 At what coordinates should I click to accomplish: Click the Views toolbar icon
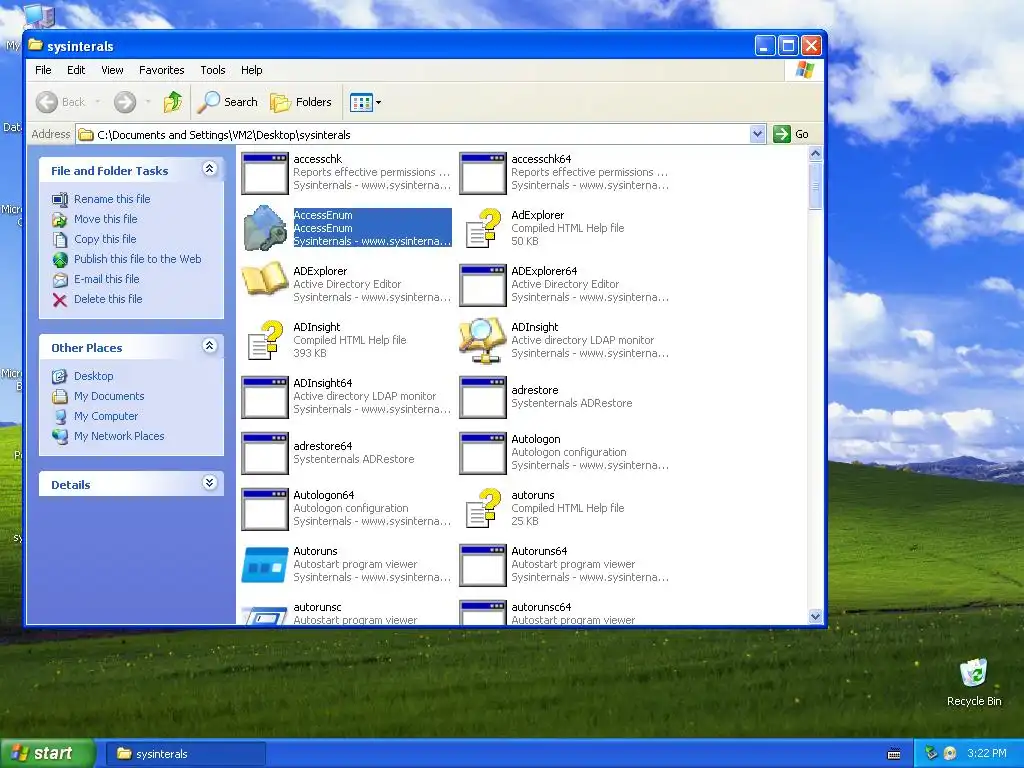click(x=360, y=102)
